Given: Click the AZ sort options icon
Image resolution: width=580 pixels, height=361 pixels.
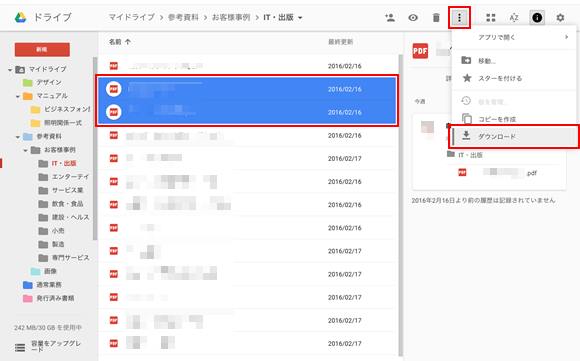Looking at the screenshot, I should click(x=514, y=17).
